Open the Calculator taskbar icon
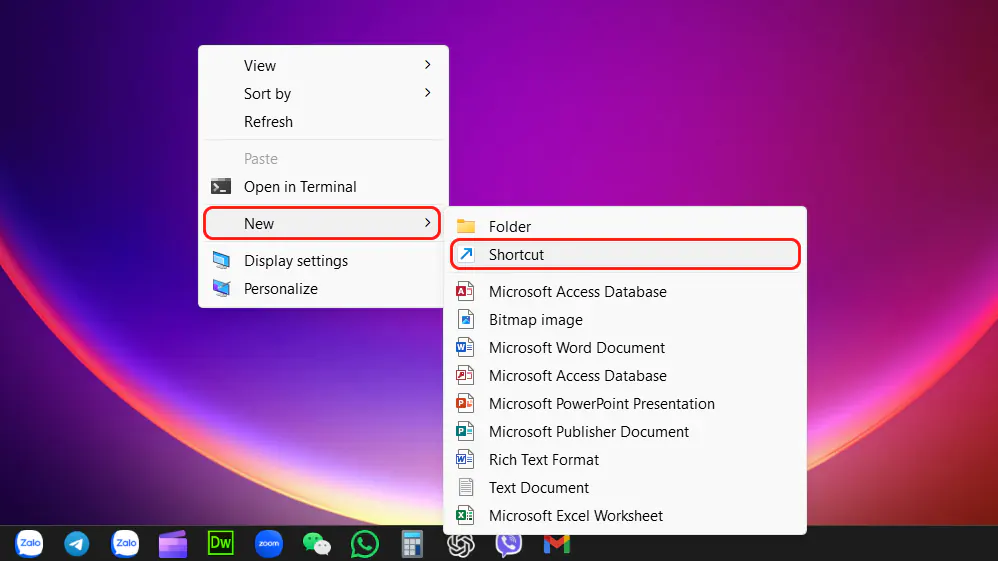 (x=412, y=544)
